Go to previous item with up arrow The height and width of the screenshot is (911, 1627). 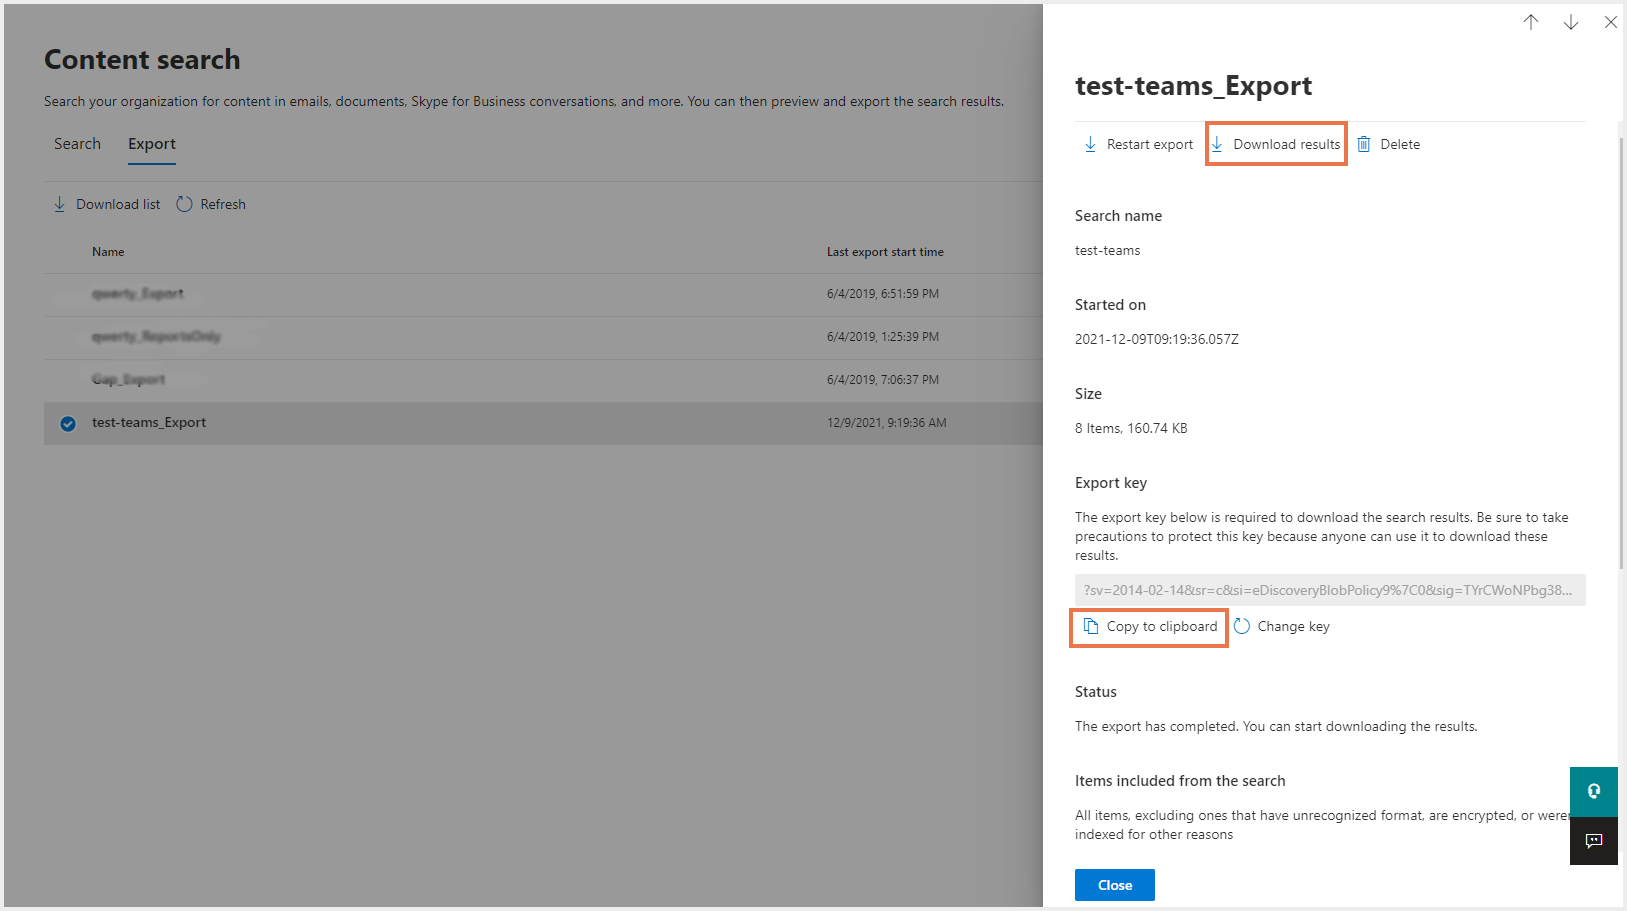[1531, 22]
